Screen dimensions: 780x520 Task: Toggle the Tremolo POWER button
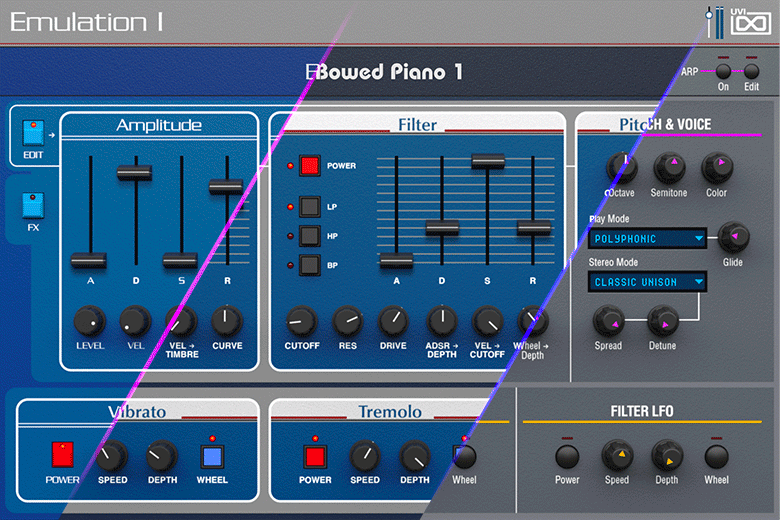(315, 456)
